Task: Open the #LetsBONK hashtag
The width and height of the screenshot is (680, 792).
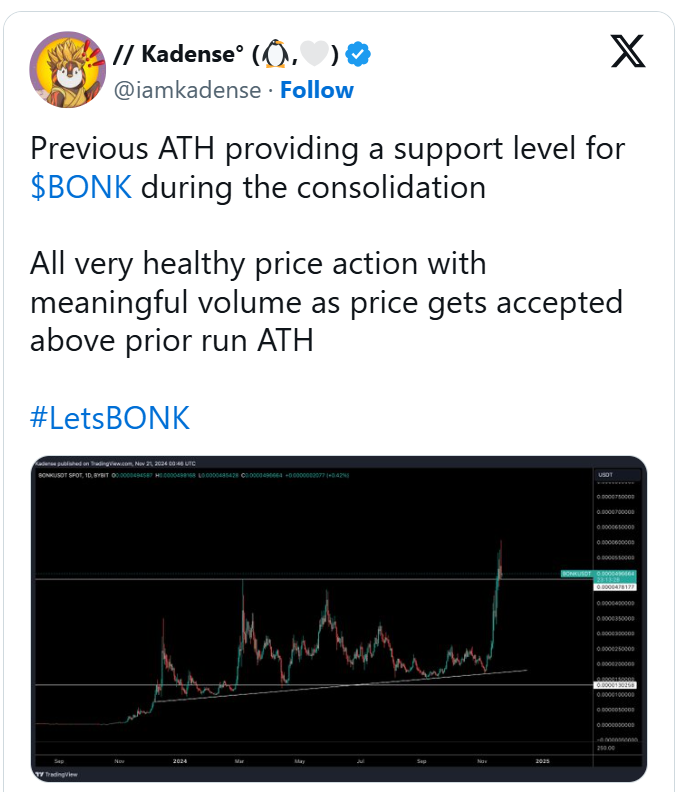Action: [x=110, y=417]
